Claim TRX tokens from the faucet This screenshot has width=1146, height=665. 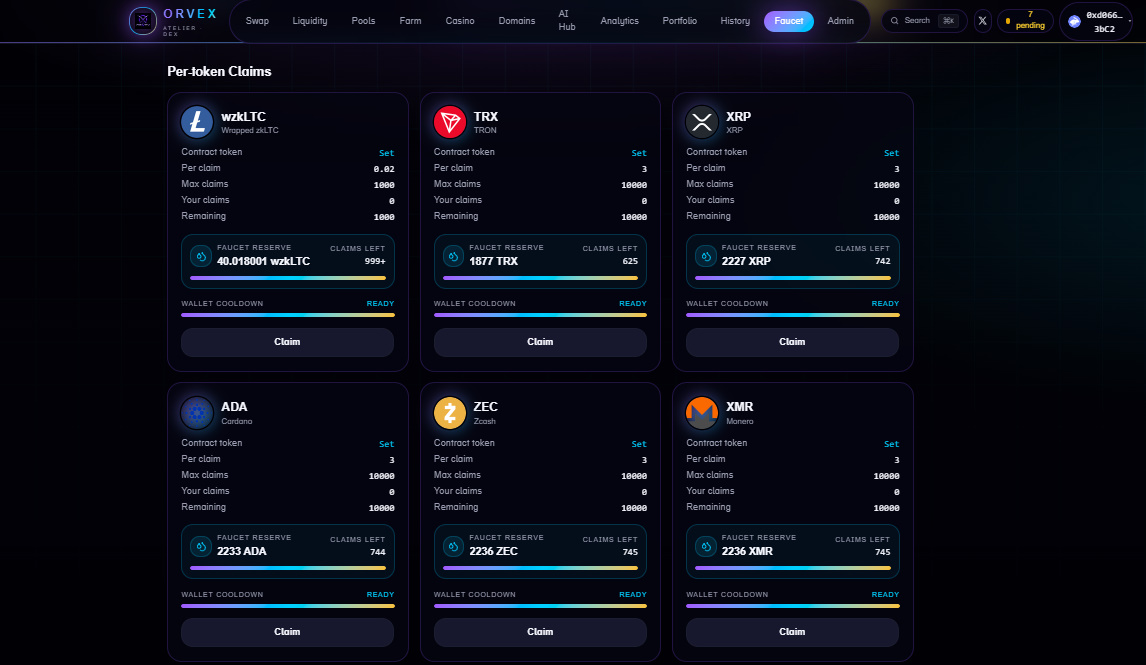pyautogui.click(x=540, y=342)
